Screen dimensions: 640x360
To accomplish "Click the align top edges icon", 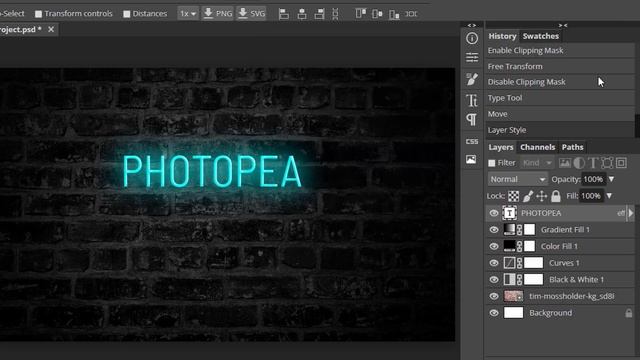I will [x=360, y=14].
